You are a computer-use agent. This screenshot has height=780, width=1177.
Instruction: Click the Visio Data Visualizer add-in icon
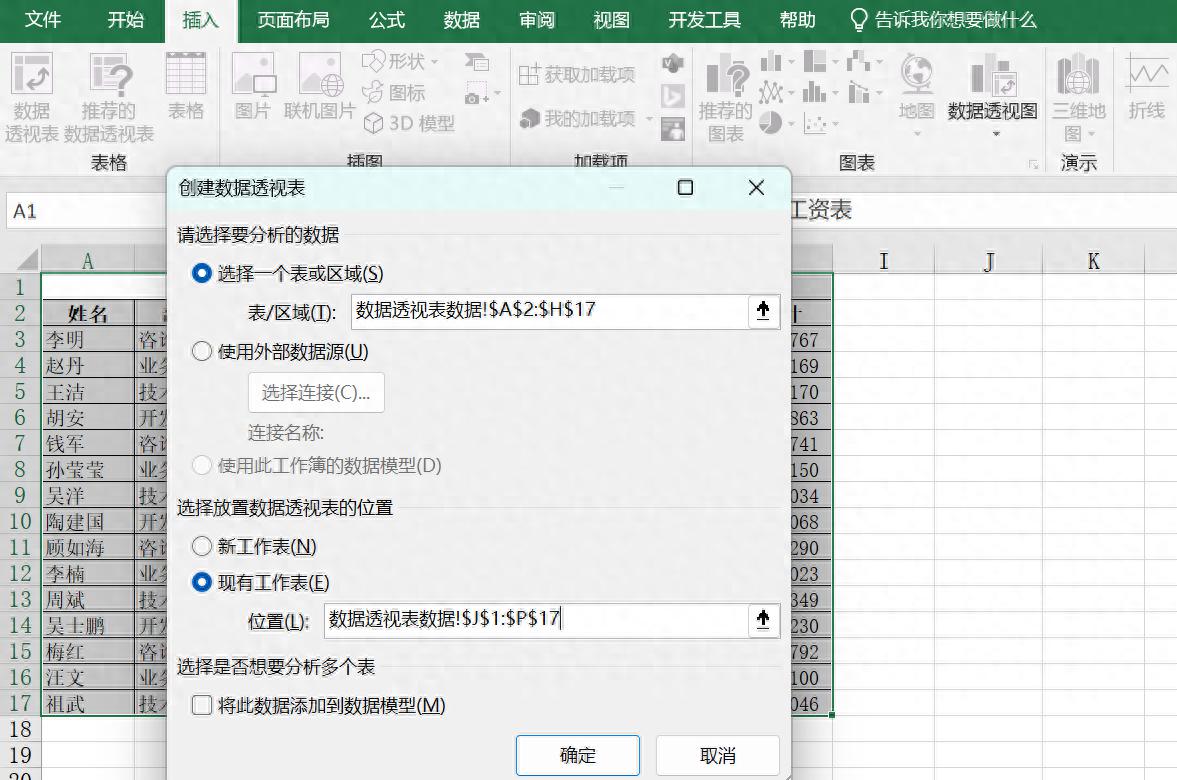click(x=673, y=63)
